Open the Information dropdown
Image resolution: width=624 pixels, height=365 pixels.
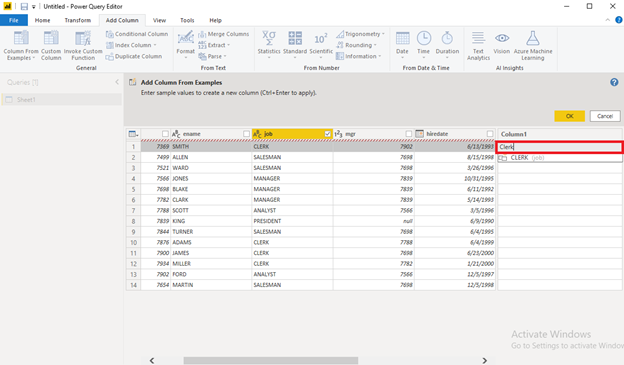point(380,57)
